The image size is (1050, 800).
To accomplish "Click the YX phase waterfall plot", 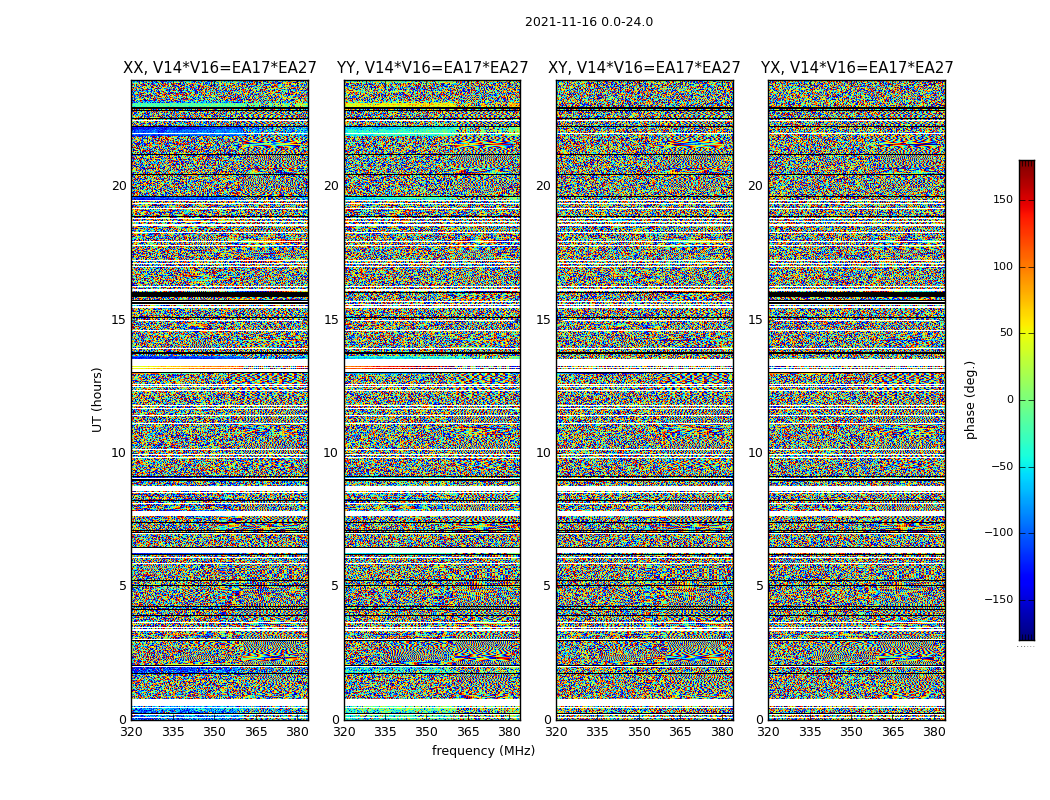I will pyautogui.click(x=857, y=400).
